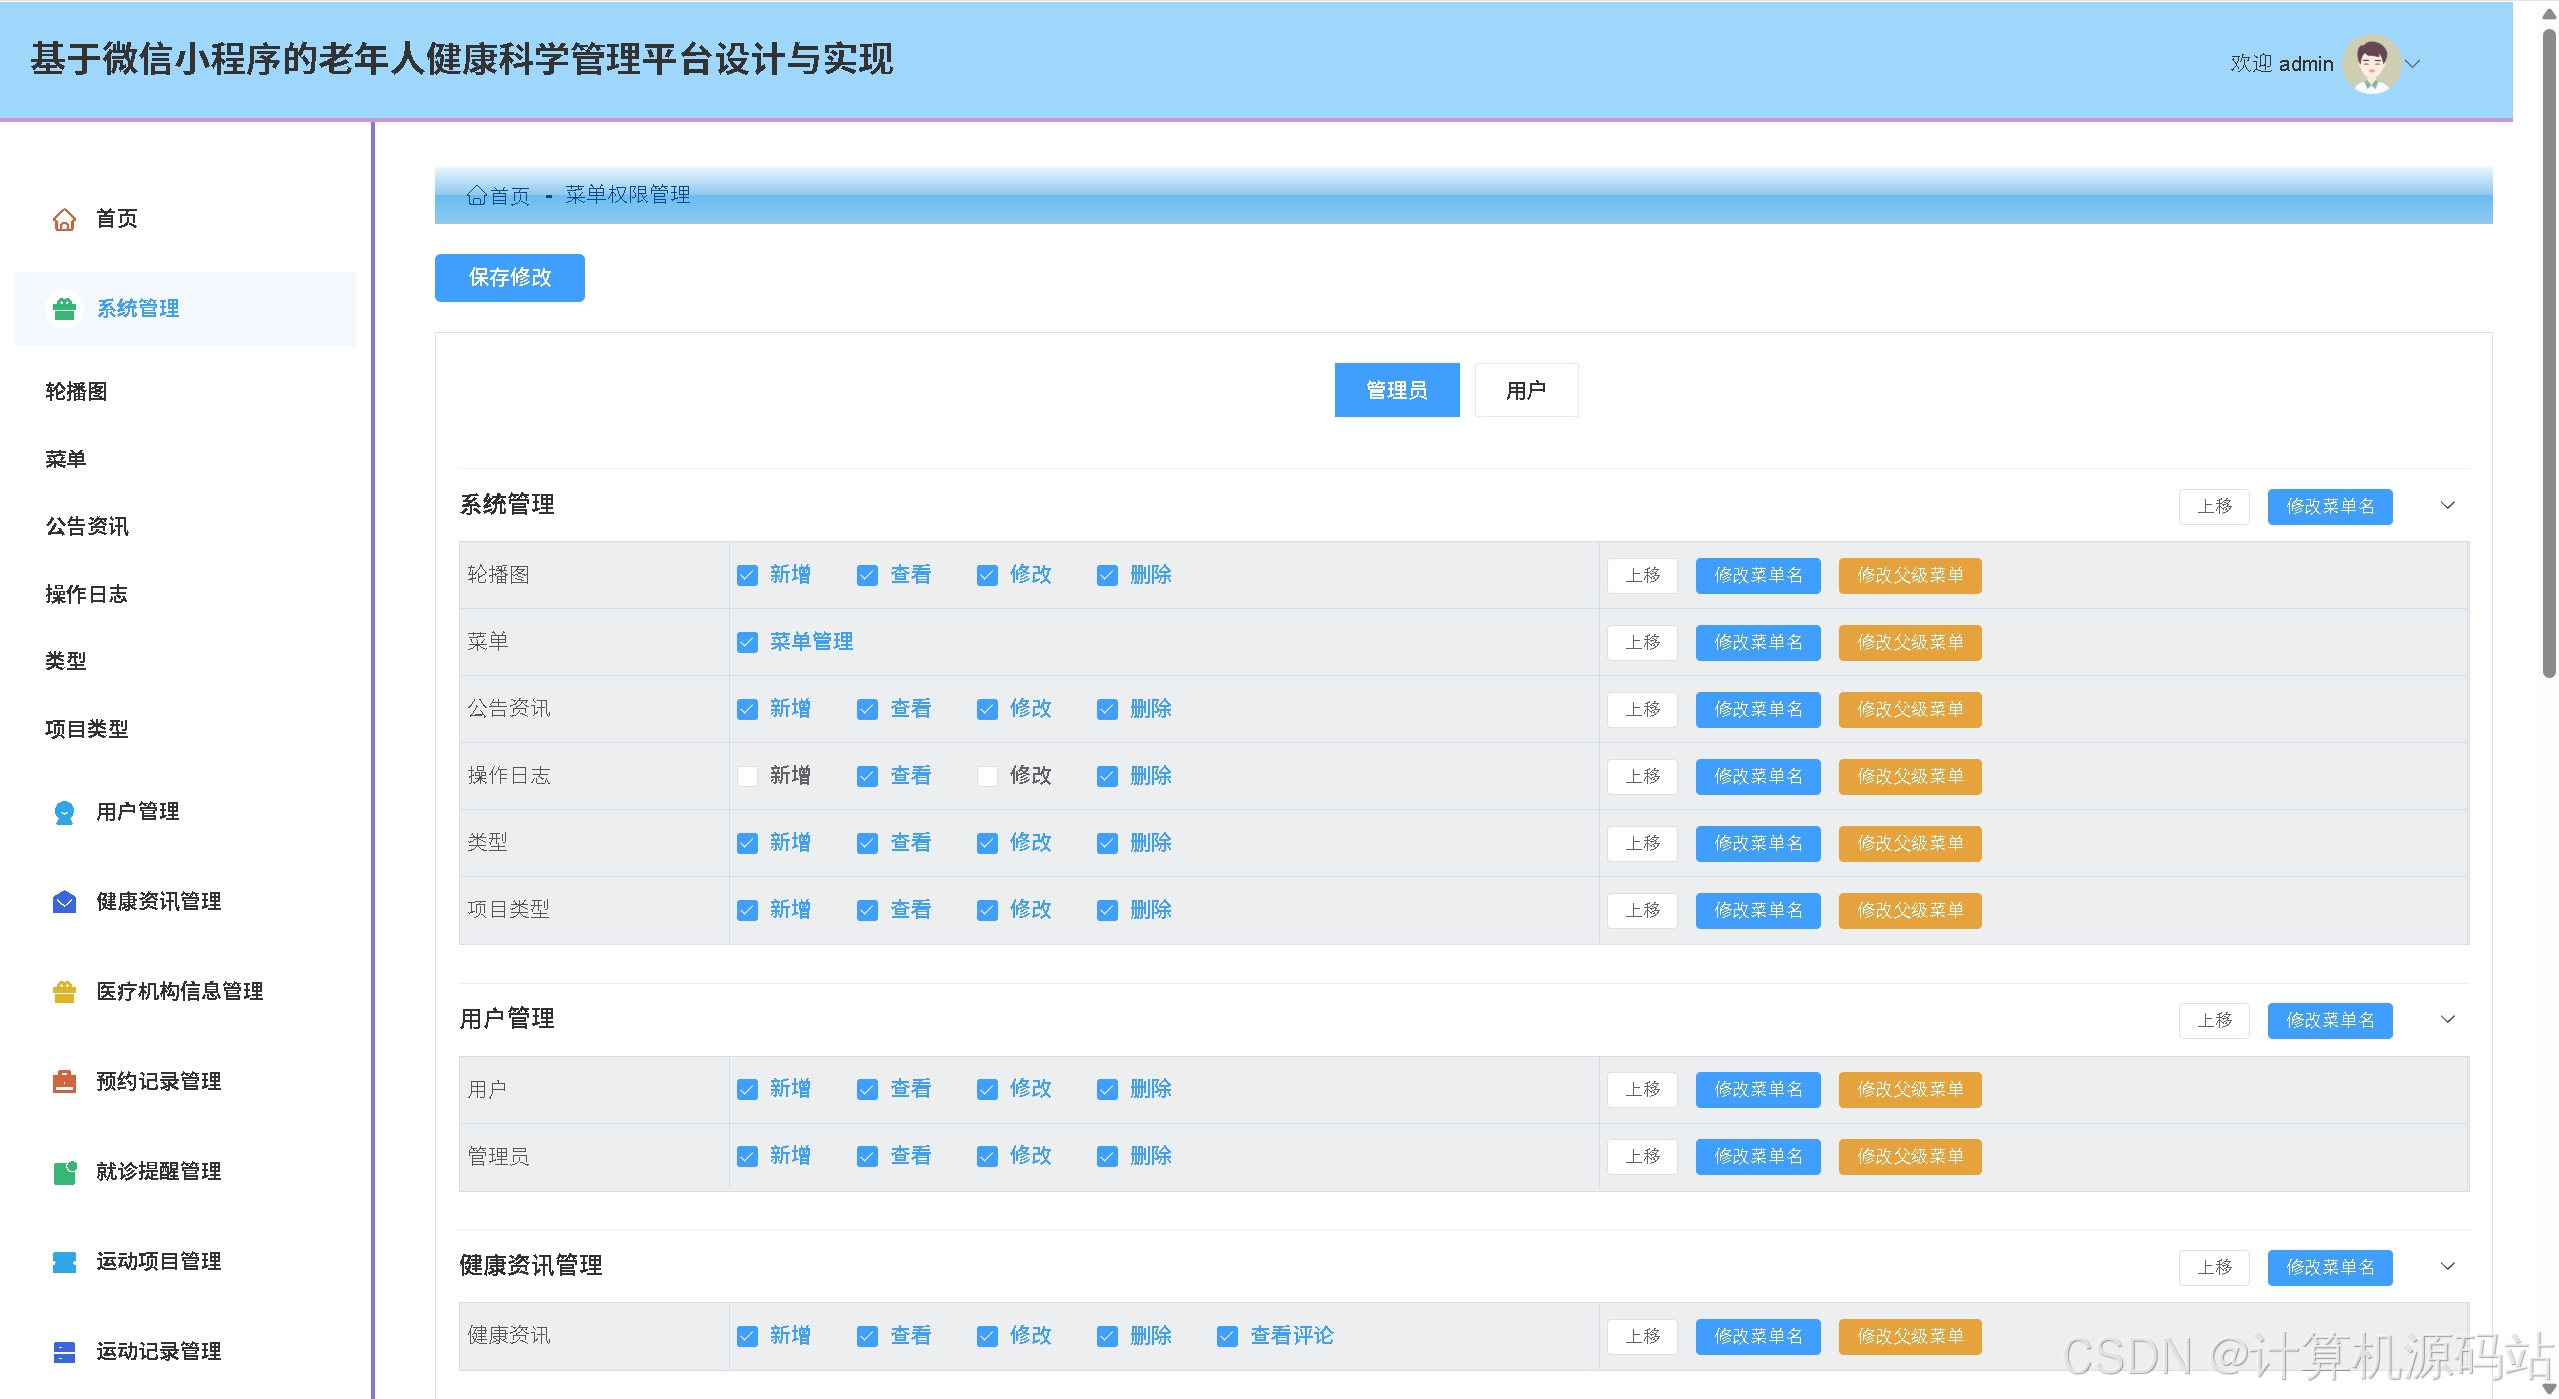Open 医疗机构信息管理 sidebar menu
2559x1399 pixels.
pyautogui.click(x=180, y=992)
